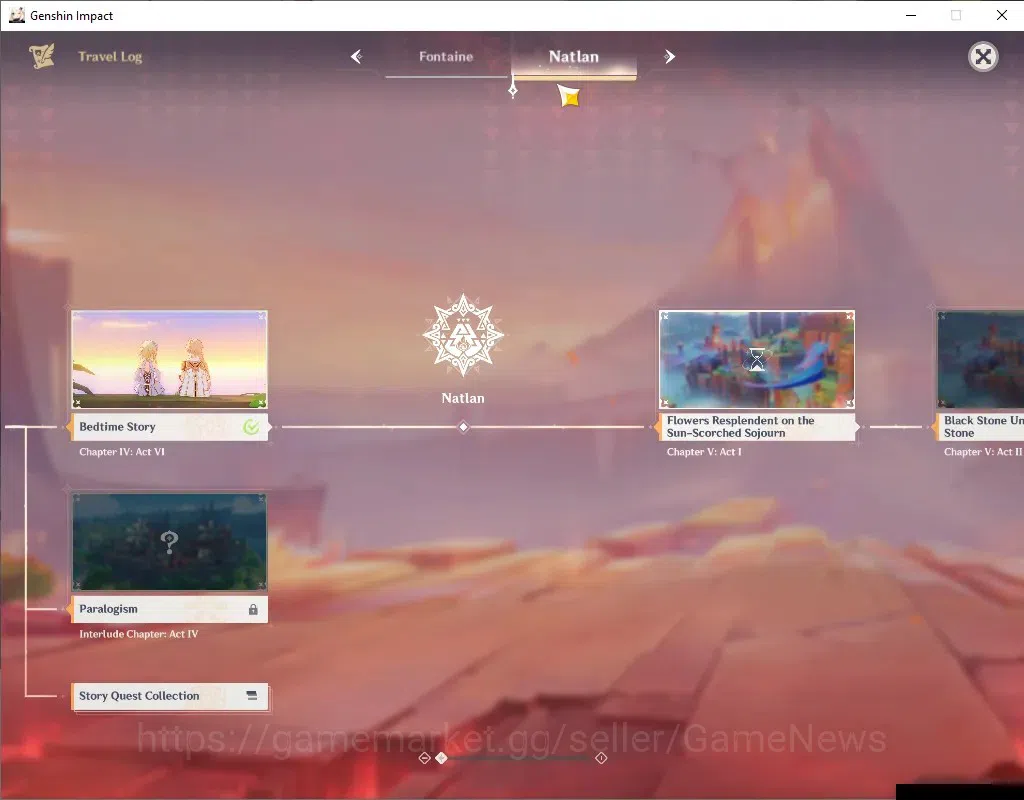Open the locked Paralogism question-mark thumbnail

(x=169, y=542)
